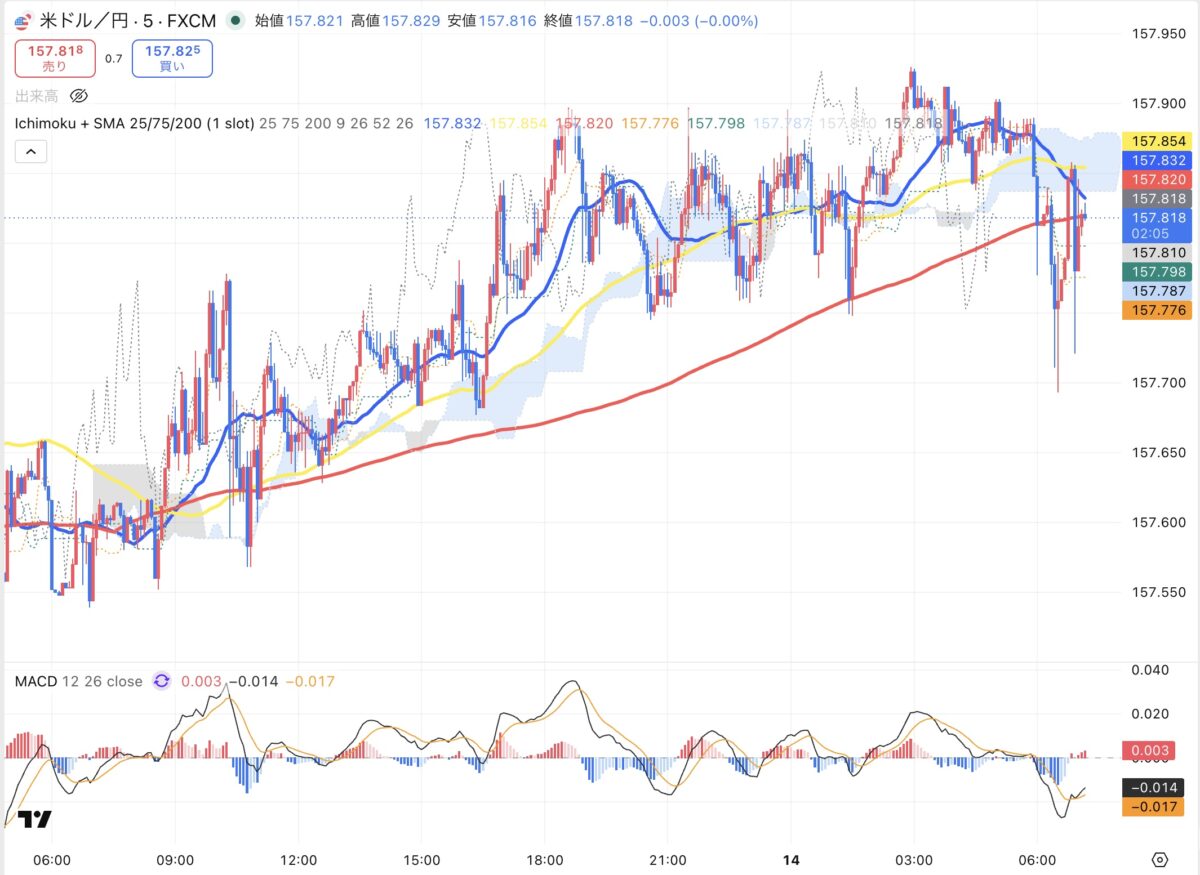Select the MACD 12 26 close indicator label
Viewport: 1200px width, 875px height.
tap(78, 681)
